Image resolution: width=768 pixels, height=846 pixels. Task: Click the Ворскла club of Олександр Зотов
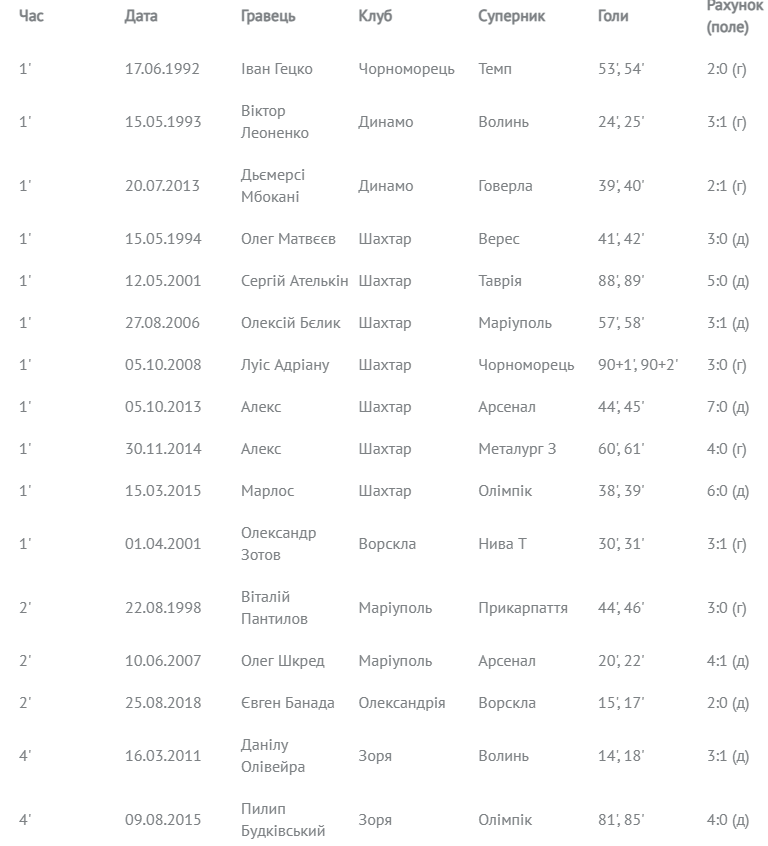tap(387, 544)
